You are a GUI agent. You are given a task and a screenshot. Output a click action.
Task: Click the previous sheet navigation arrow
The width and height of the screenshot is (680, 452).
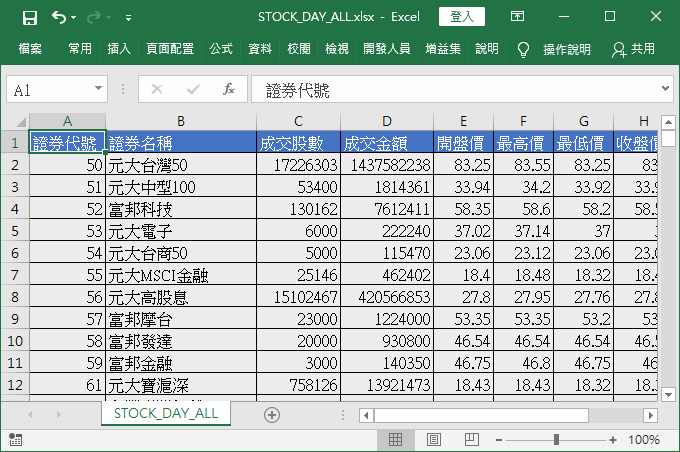[x=30, y=415]
